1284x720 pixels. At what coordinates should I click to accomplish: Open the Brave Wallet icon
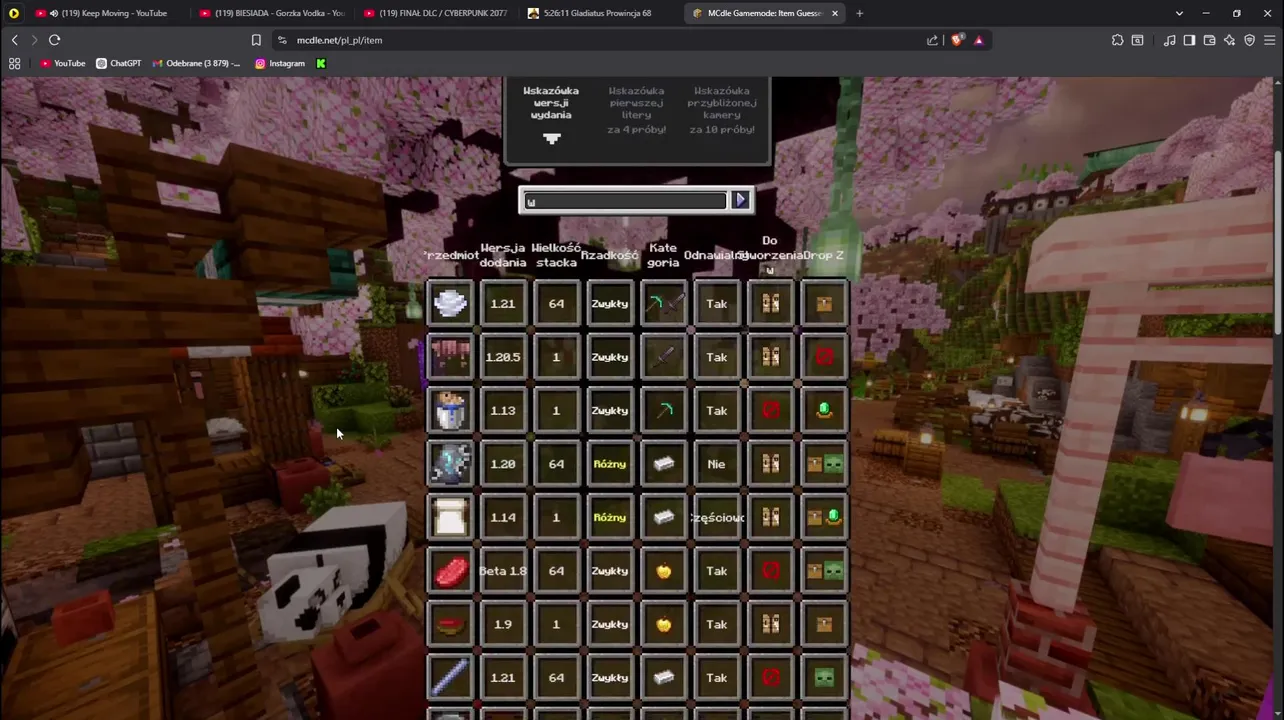pyautogui.click(x=1209, y=40)
